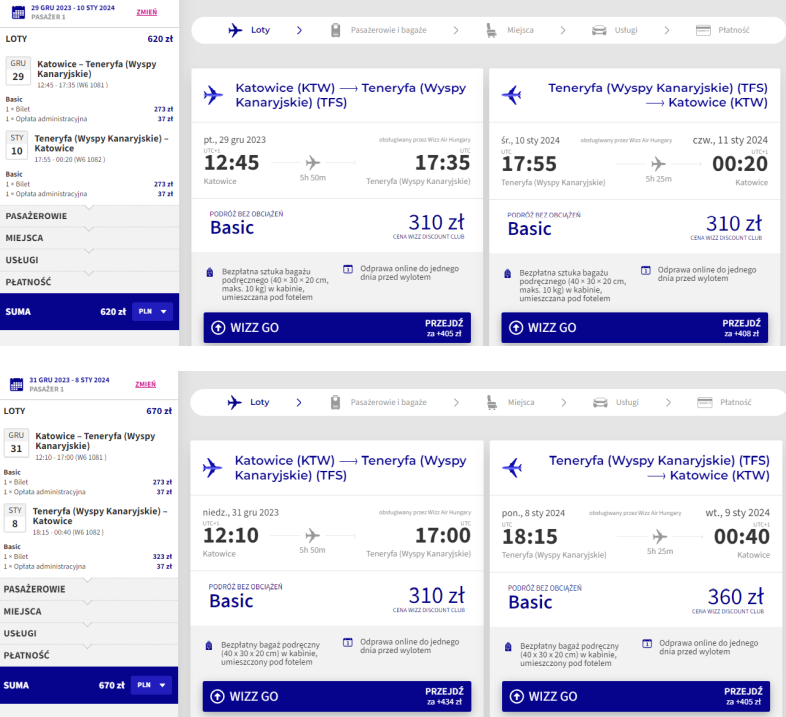Click ZMIEŃ link next to 29 GRU dates
This screenshot has width=786, height=717.
147,12
